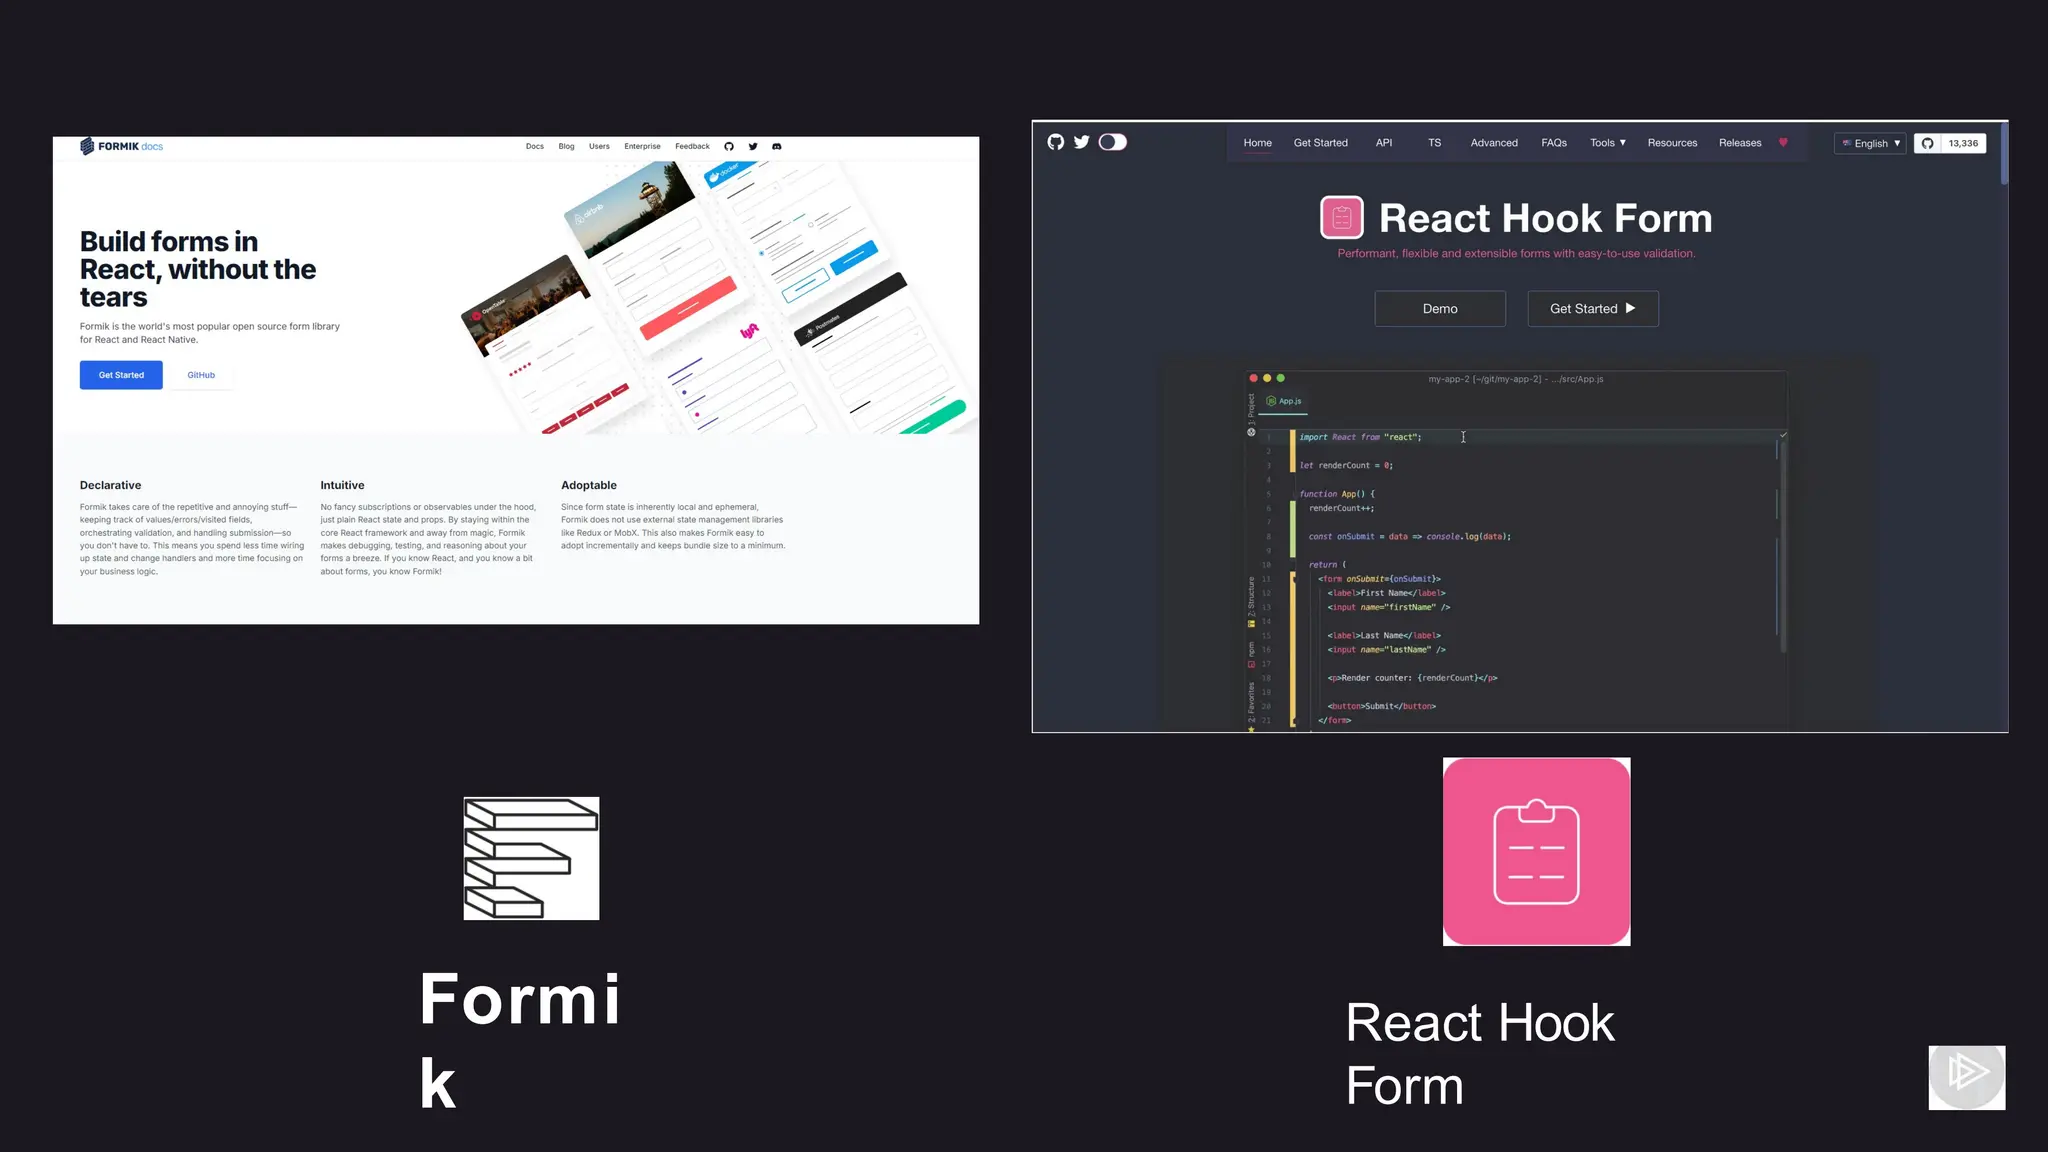Click the GitHub star icon beside 13,336
Viewport: 2048px width, 1152px height.
tap(1928, 143)
